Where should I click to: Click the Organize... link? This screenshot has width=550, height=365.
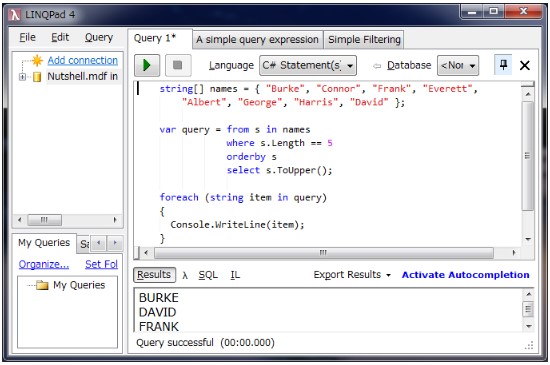tap(44, 264)
